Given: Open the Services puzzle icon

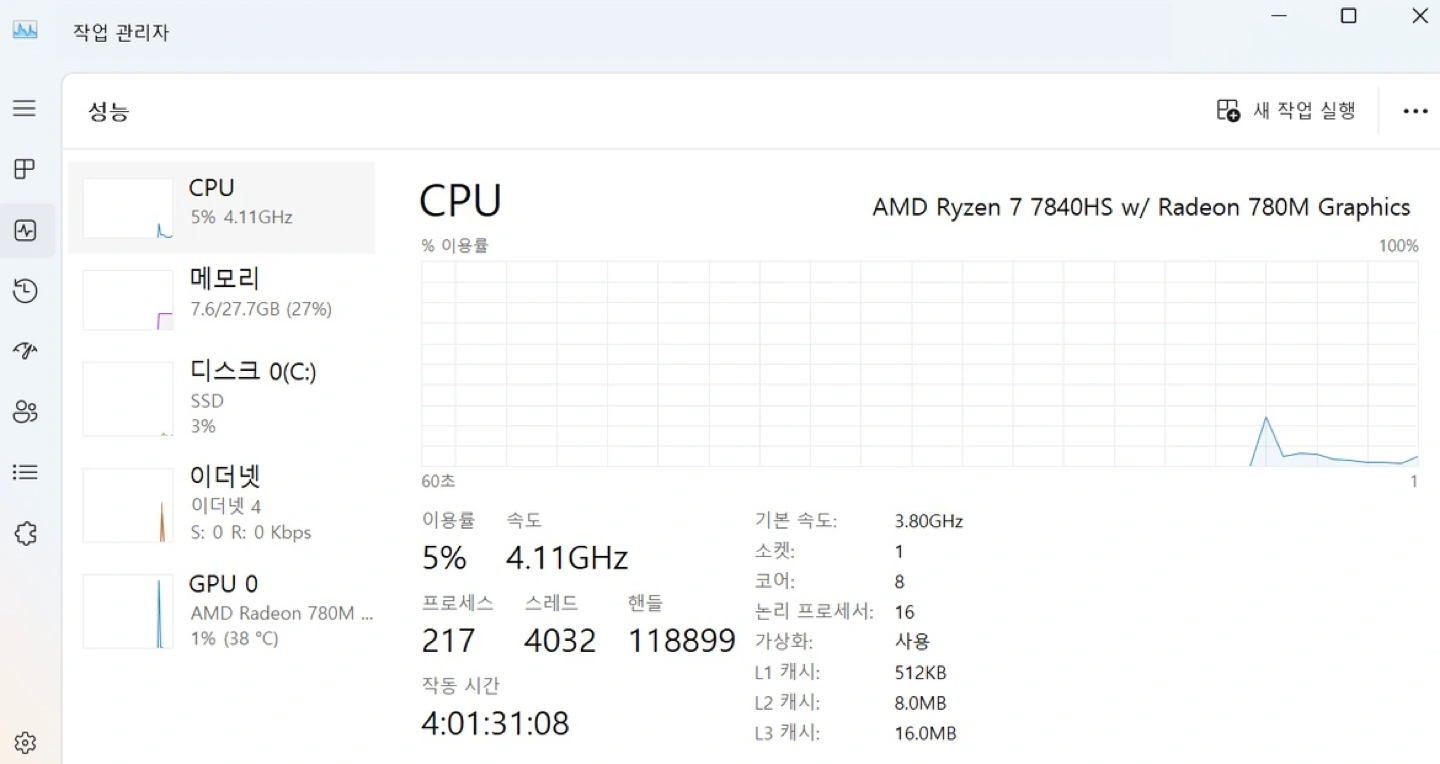Looking at the screenshot, I should pyautogui.click(x=25, y=533).
